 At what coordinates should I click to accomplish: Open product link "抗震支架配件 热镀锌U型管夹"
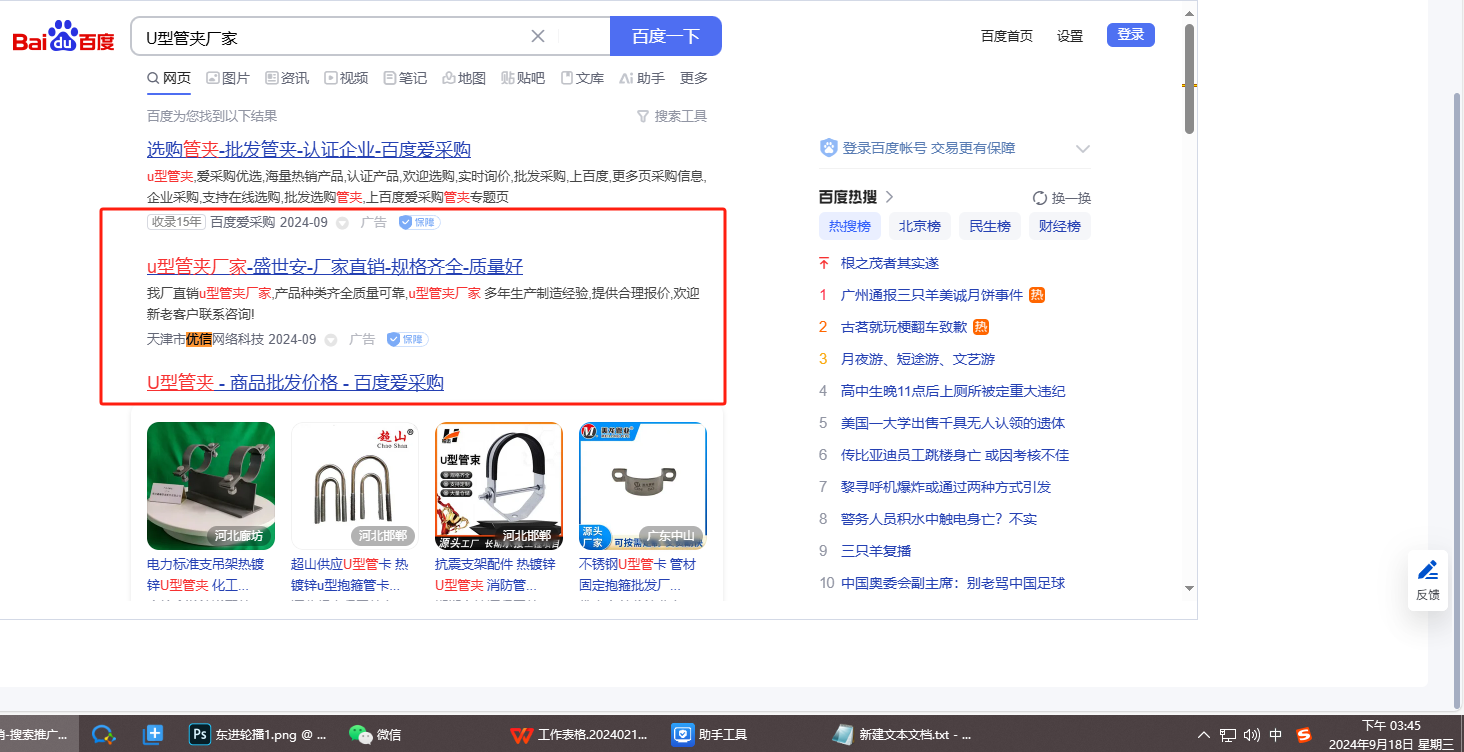[x=495, y=574]
